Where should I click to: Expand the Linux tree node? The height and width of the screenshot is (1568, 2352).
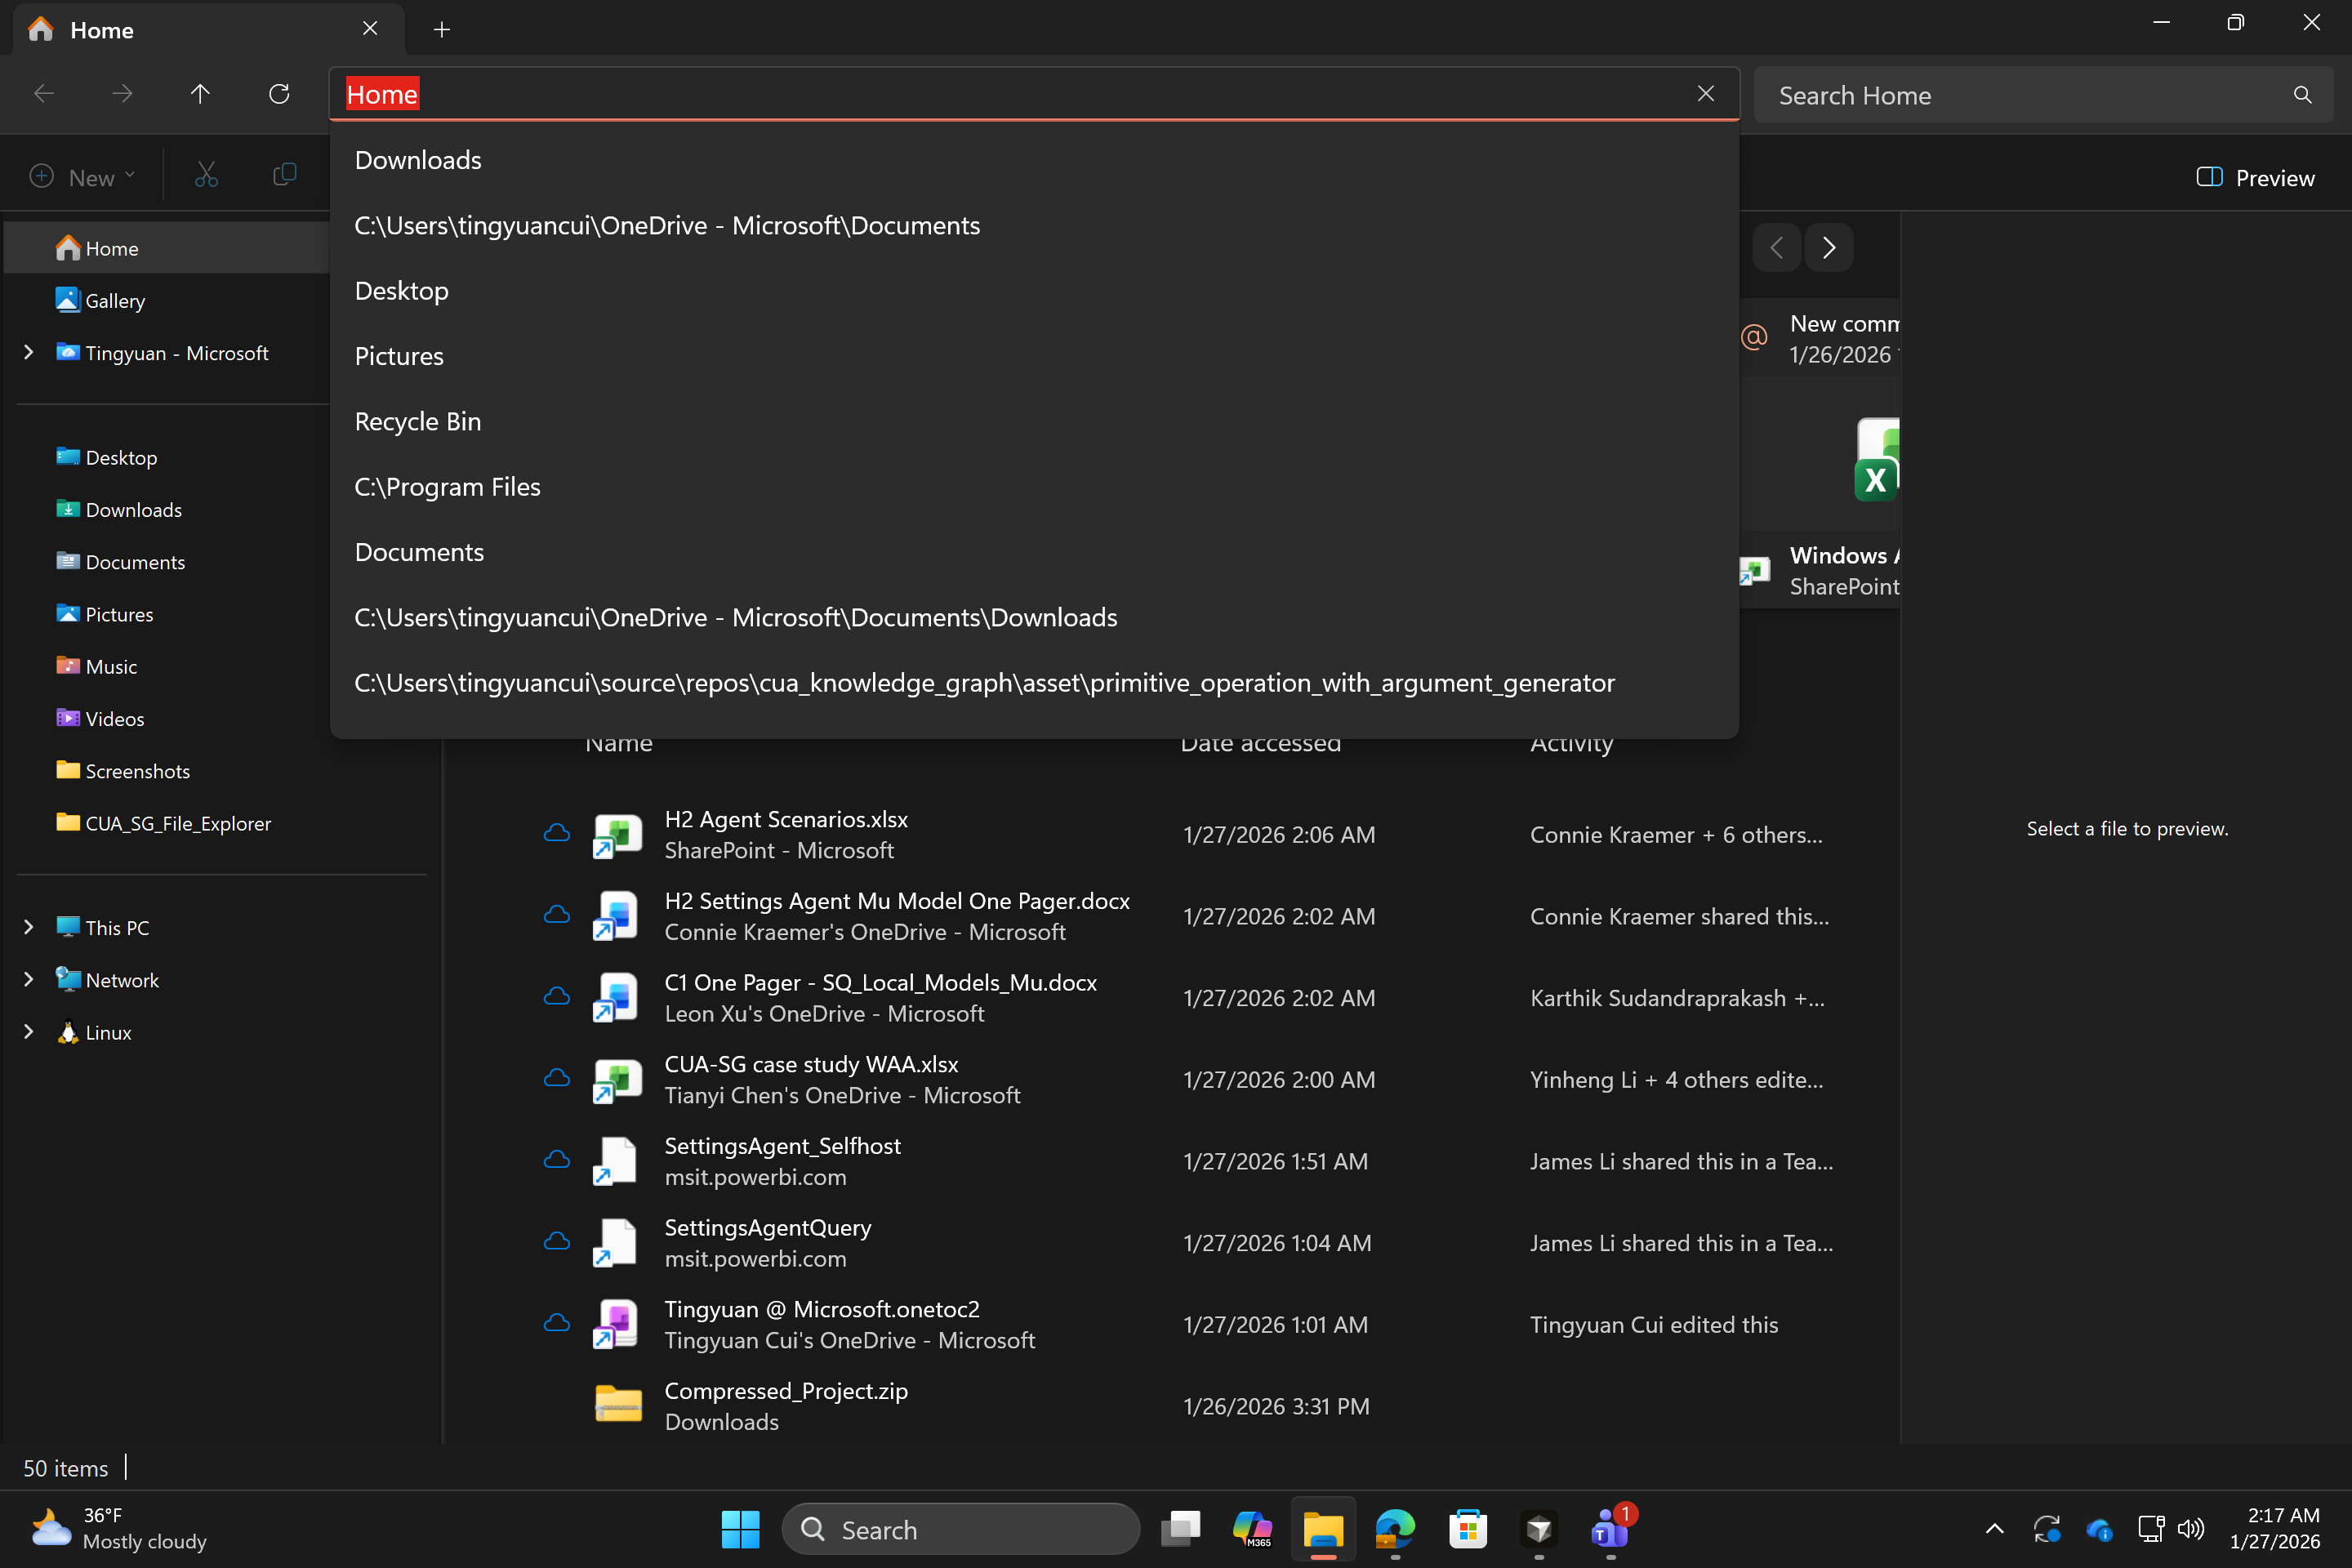coord(29,1032)
